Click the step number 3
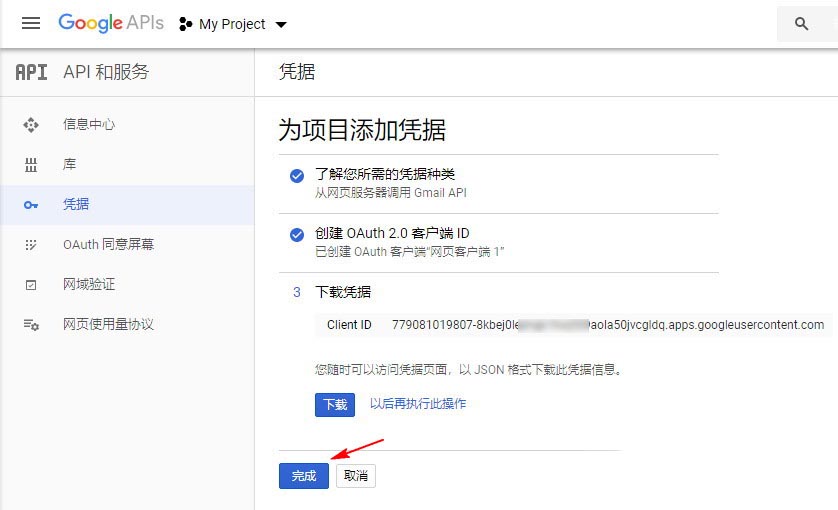 point(297,292)
